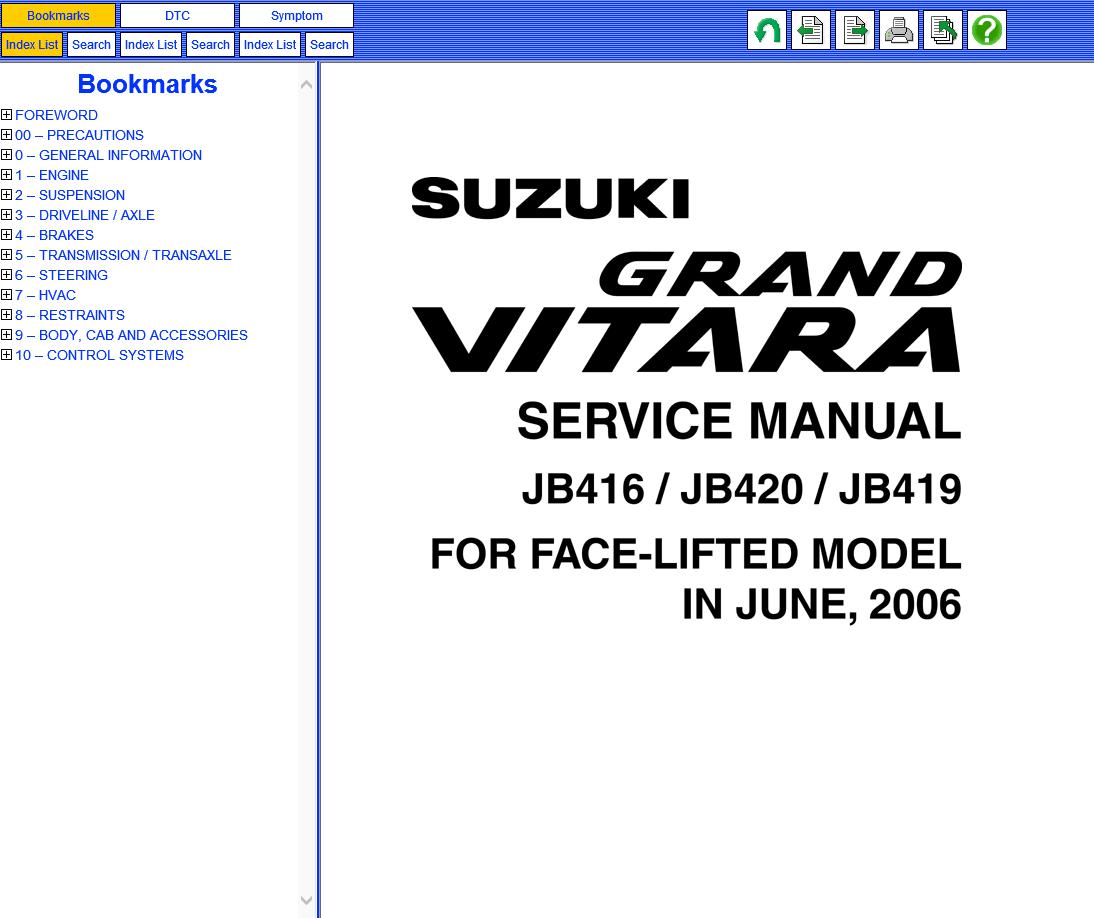This screenshot has width=1094, height=918.
Task: Open the 1 – ENGINE link
Action: tap(52, 175)
